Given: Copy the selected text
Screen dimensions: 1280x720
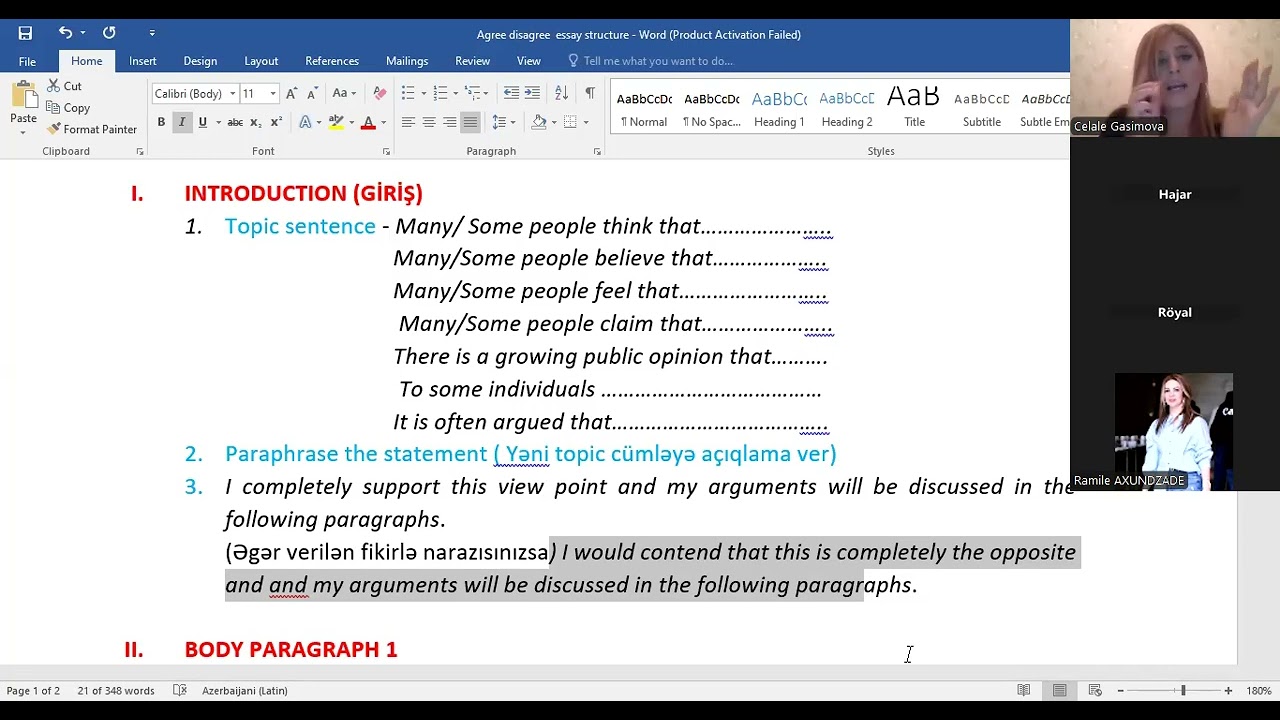Looking at the screenshot, I should point(68,108).
